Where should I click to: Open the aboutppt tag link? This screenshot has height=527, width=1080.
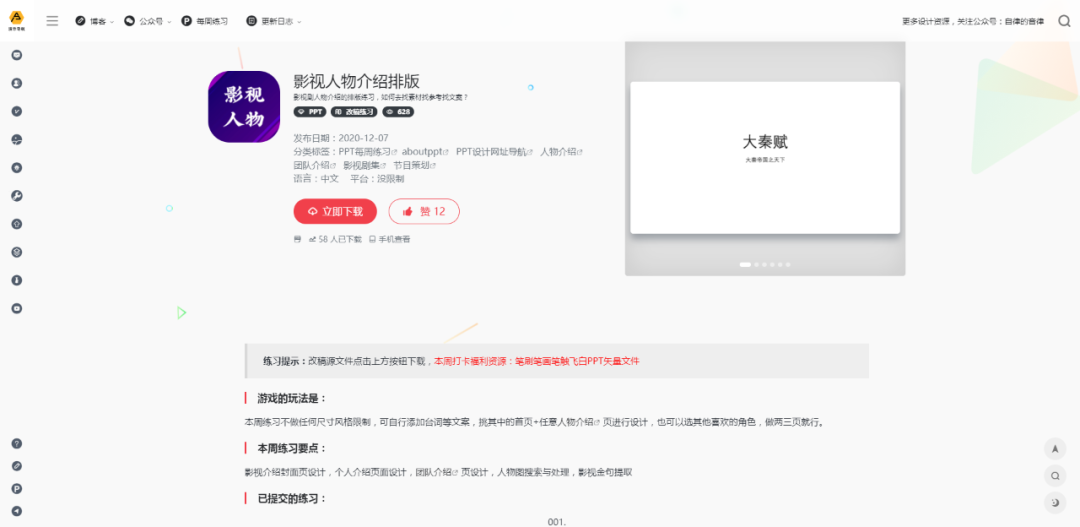click(425, 152)
